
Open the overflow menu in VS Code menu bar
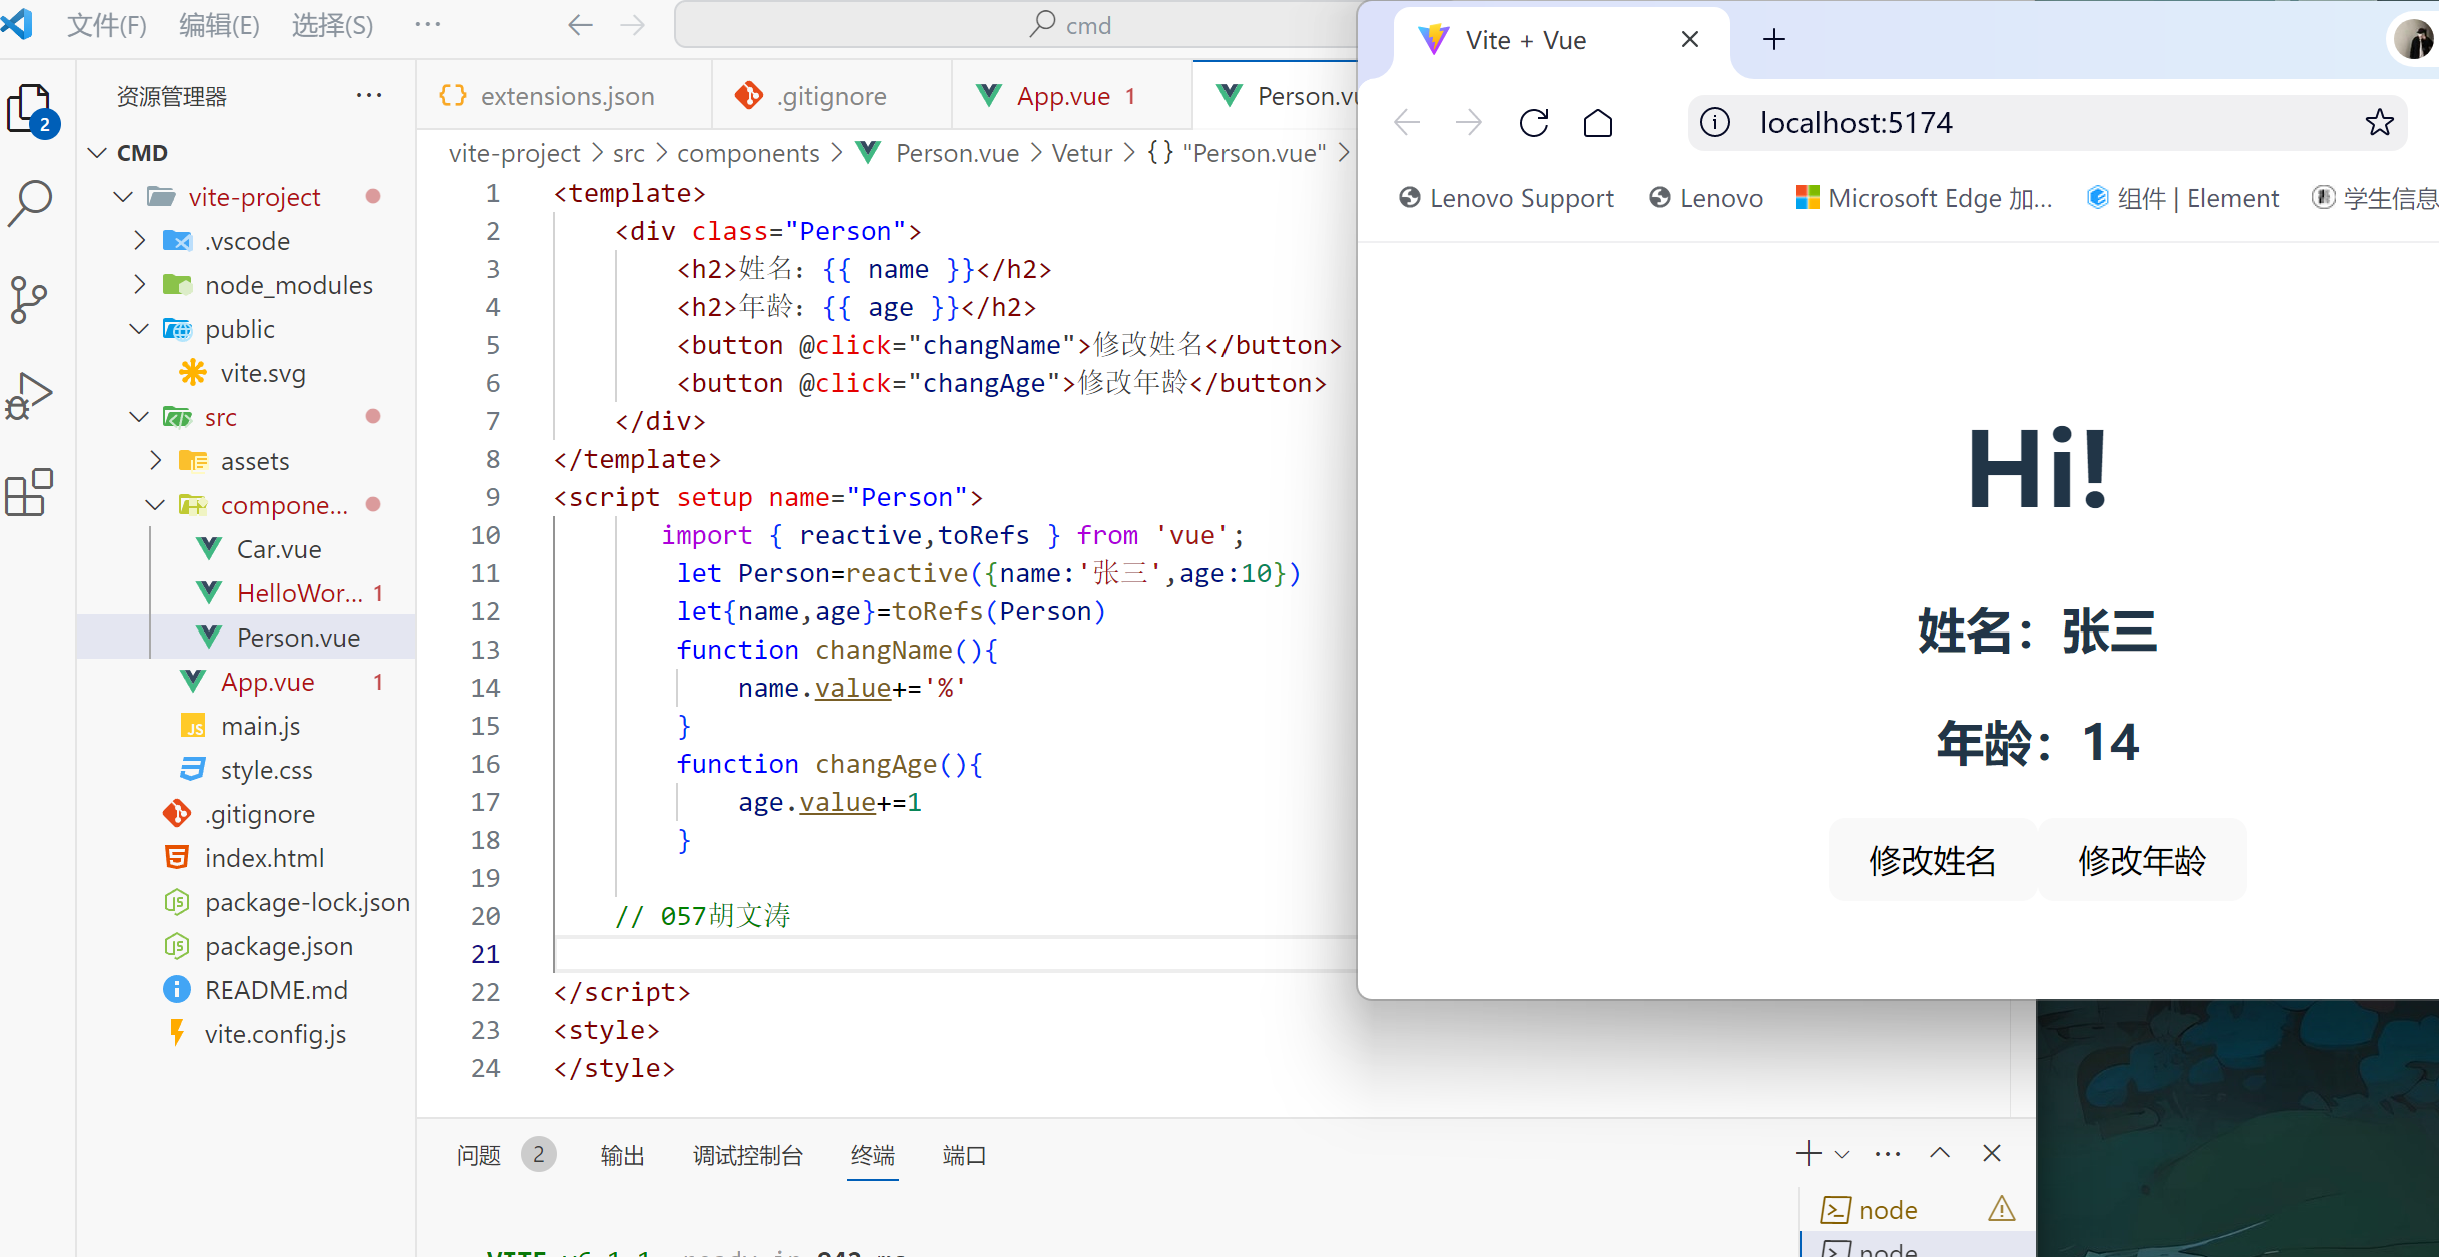pos(428,24)
